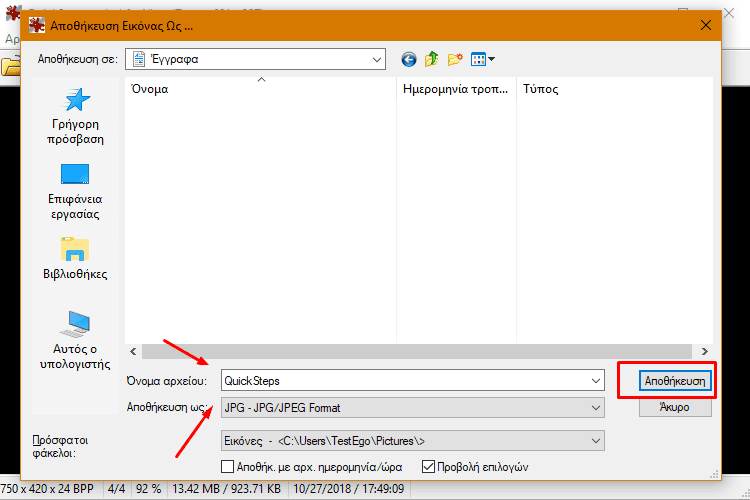Click the horizontal scrollbar right arrow

pos(705,352)
